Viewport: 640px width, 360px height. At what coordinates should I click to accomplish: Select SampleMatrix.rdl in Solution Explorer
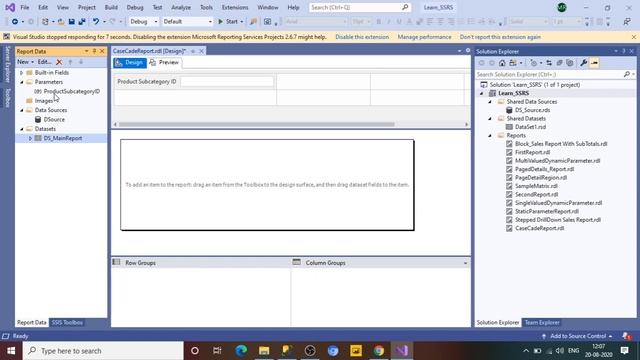coord(536,186)
